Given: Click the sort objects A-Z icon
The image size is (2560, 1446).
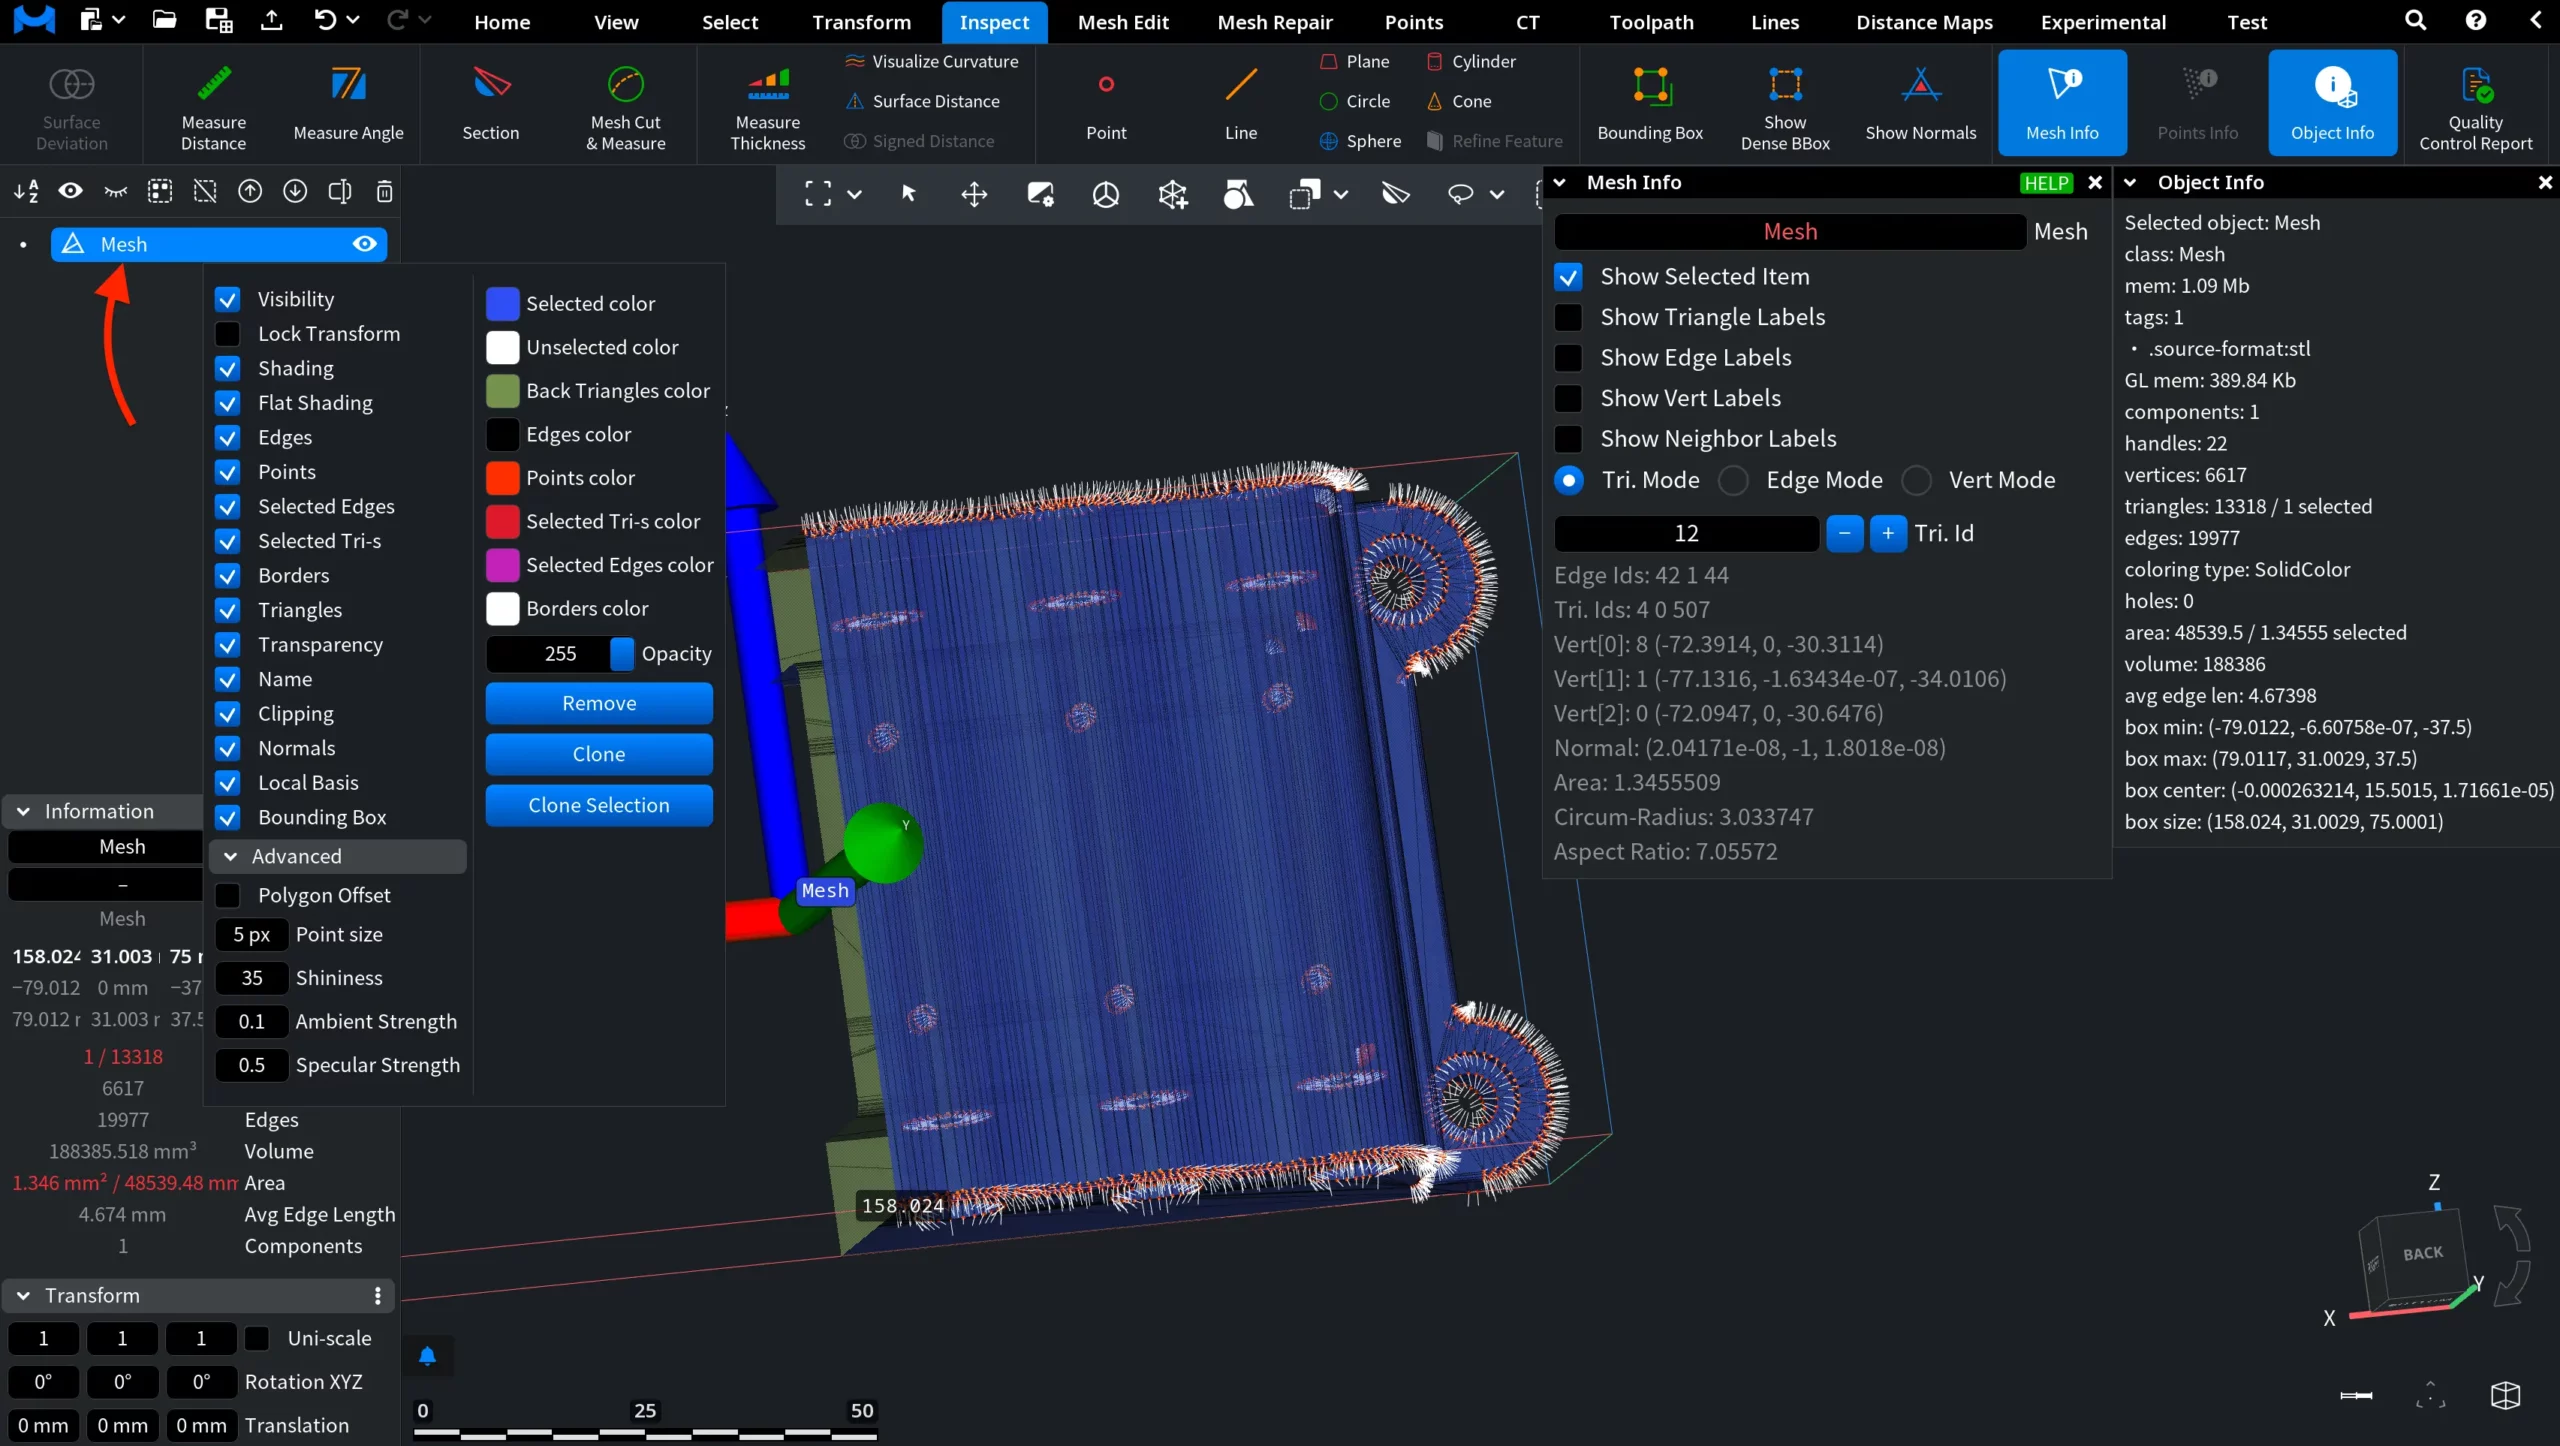Looking at the screenshot, I should [x=27, y=191].
